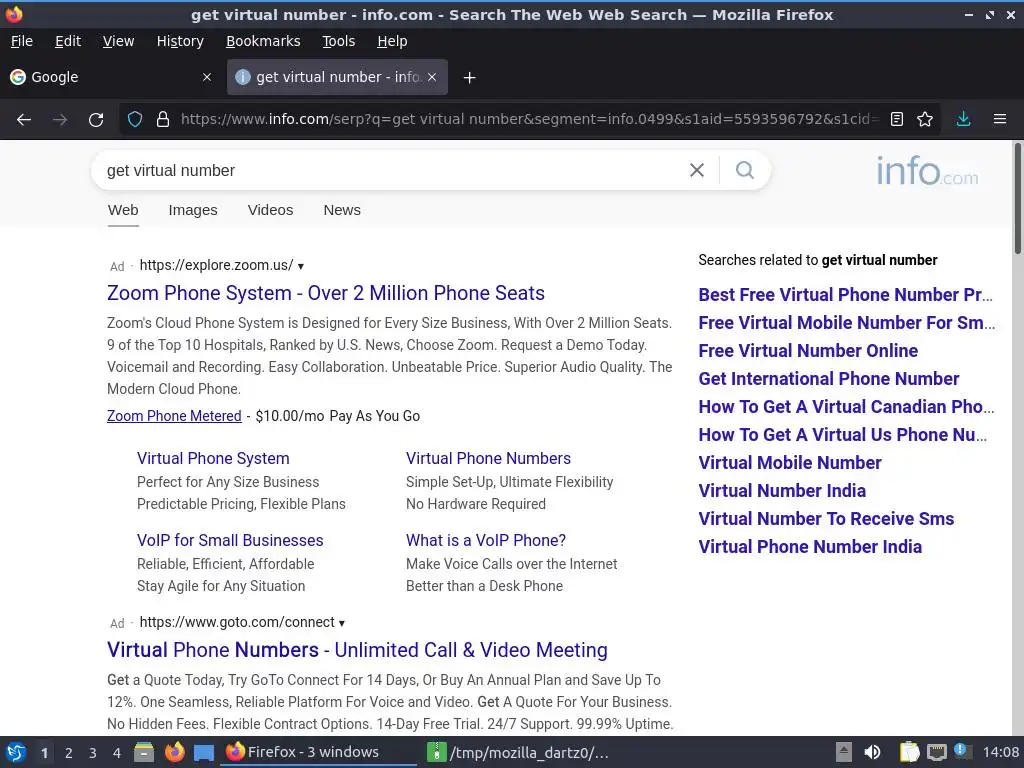This screenshot has width=1024, height=768.
Task: Open the /tmp/mozilla_dartz0 taskbar item
Action: (518, 752)
